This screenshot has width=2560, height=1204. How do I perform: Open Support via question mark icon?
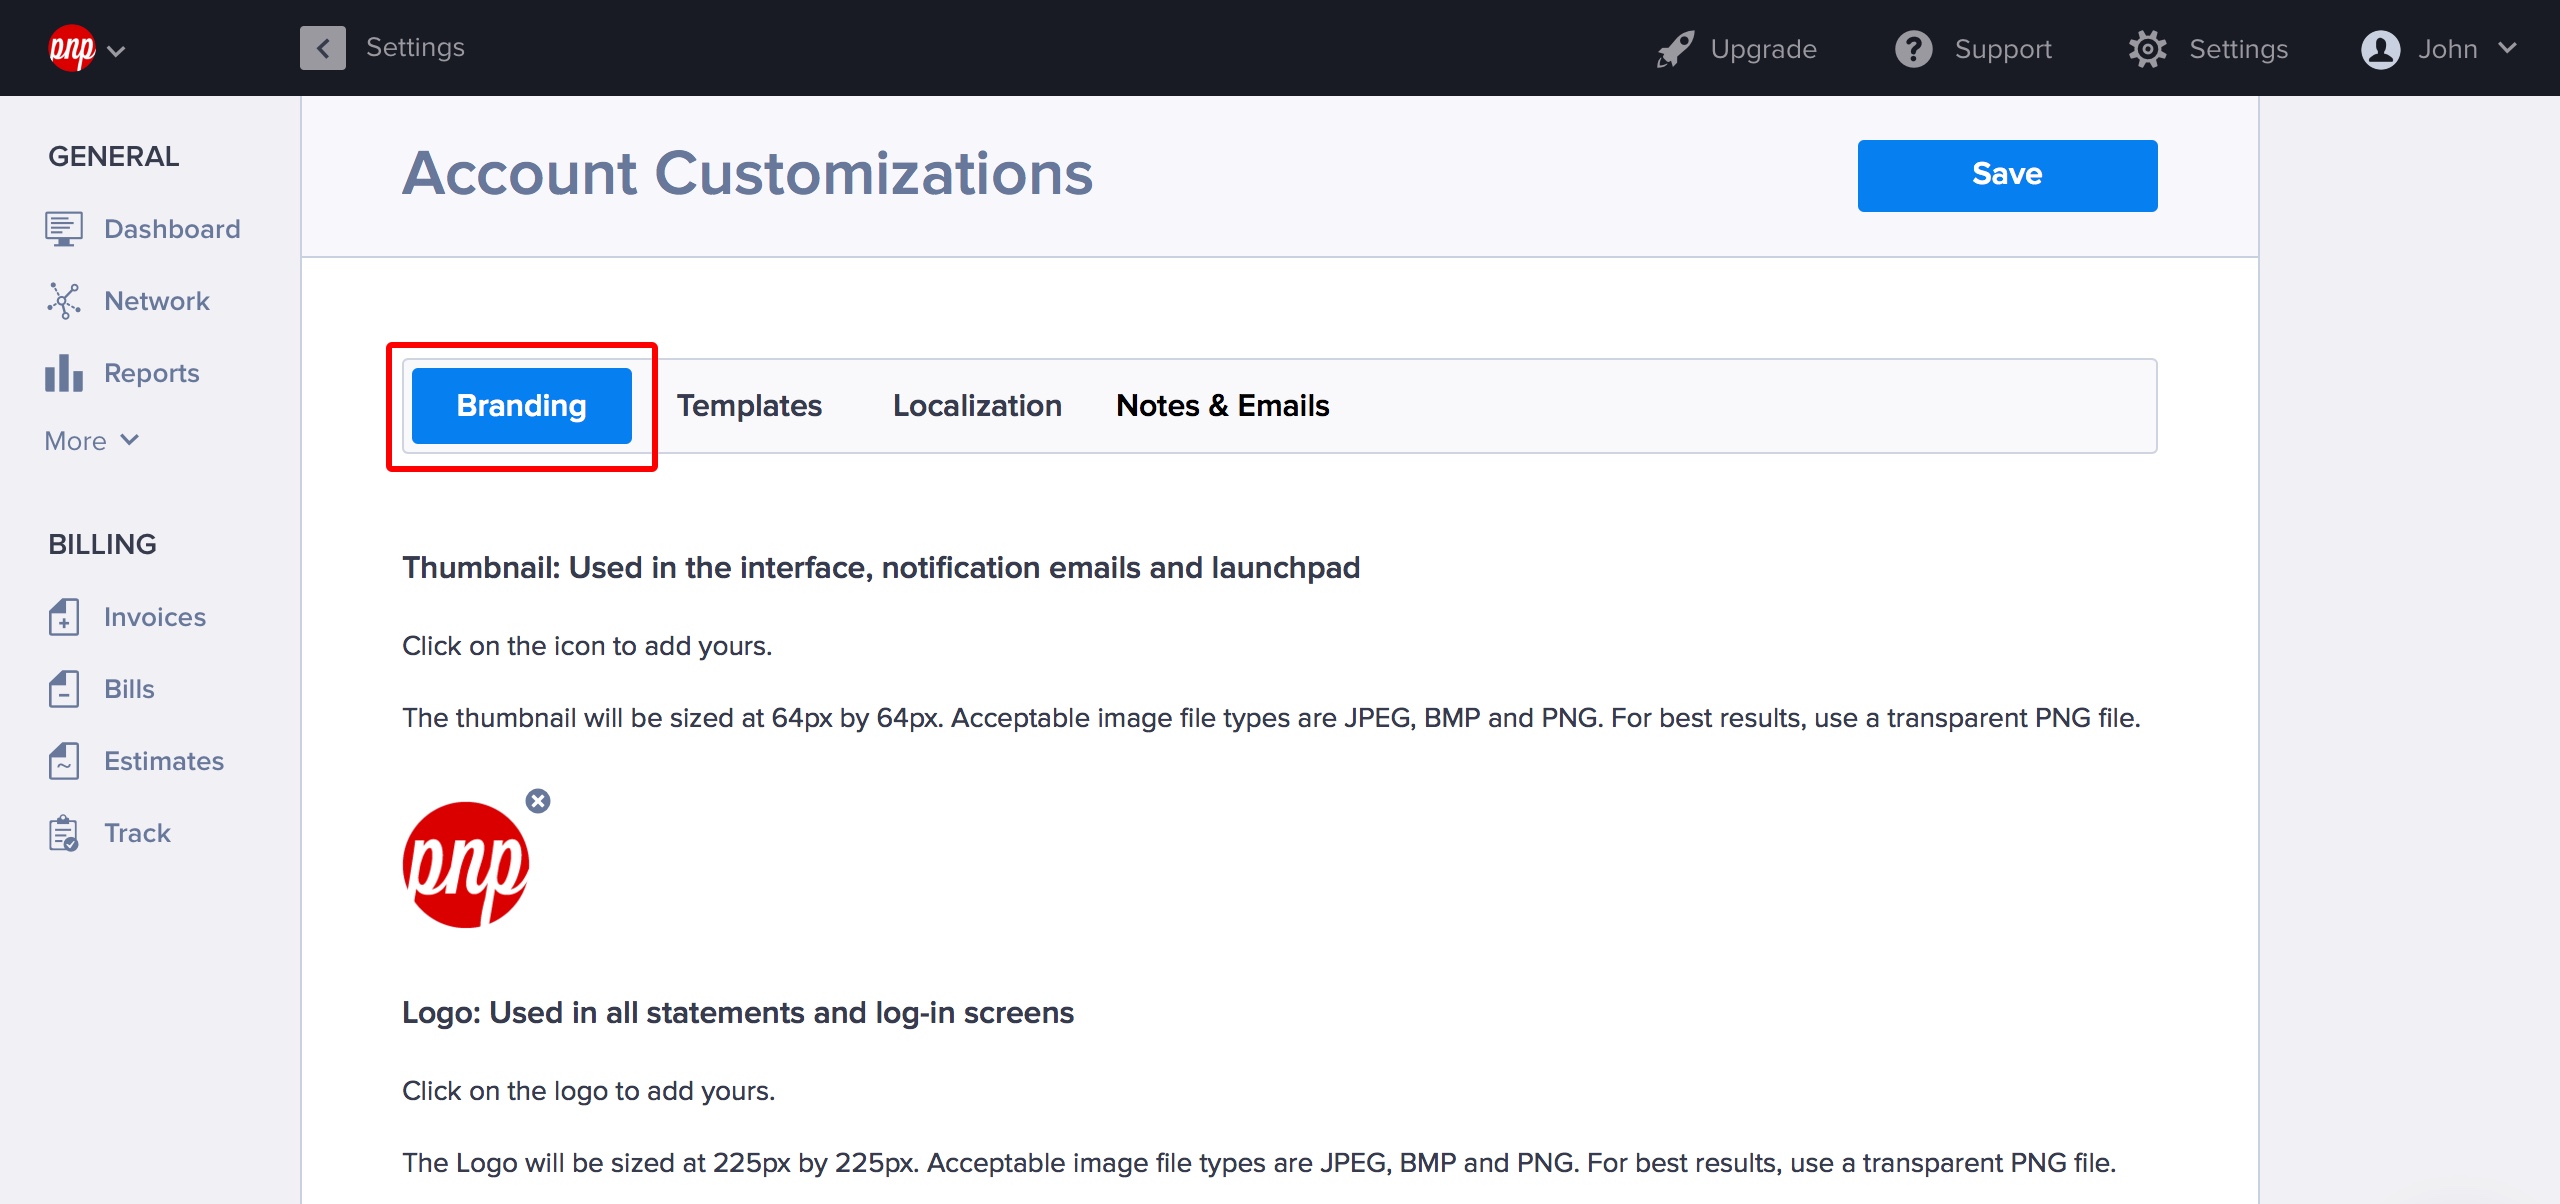point(1913,49)
